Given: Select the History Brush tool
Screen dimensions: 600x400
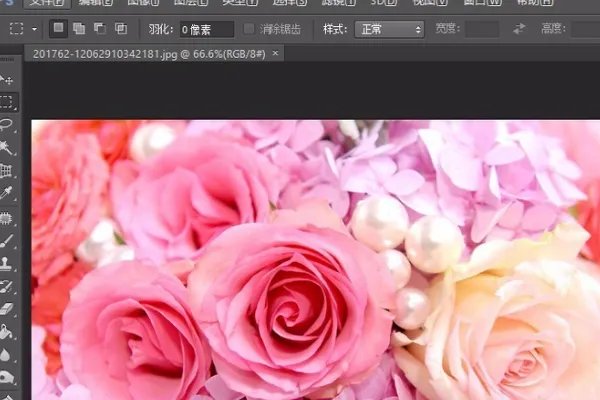Looking at the screenshot, I should [7, 286].
